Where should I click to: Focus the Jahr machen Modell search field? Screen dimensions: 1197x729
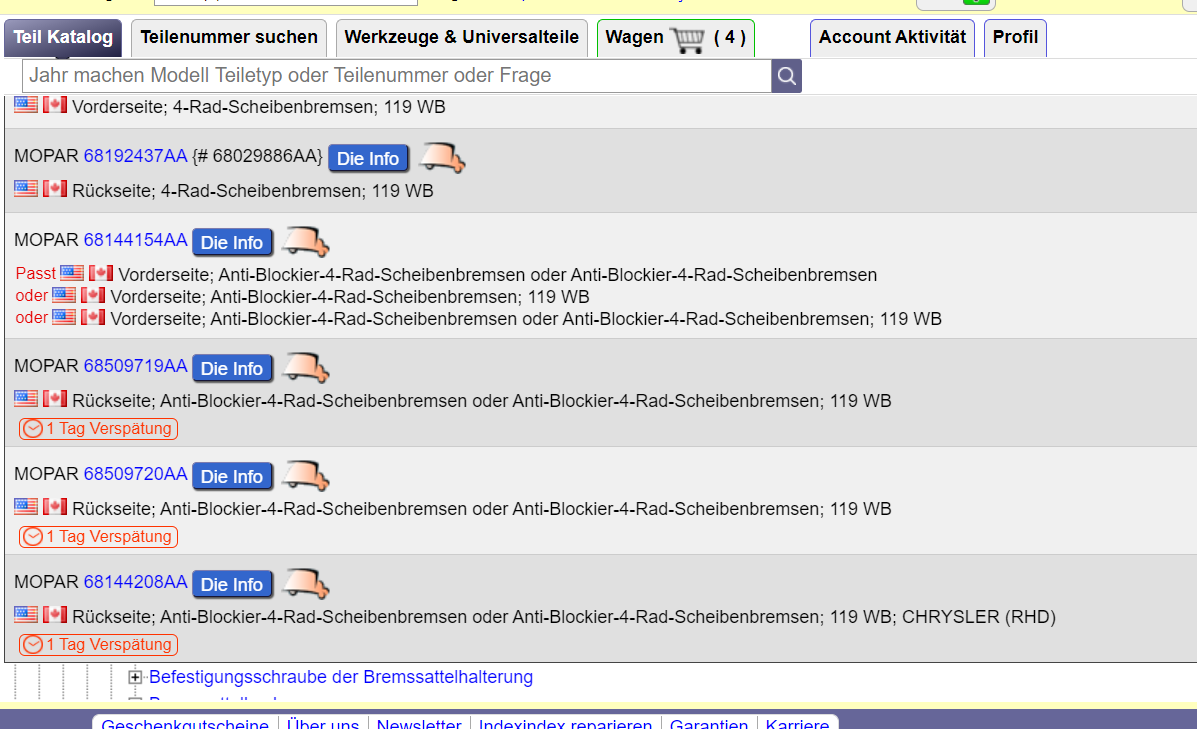[x=397, y=76]
